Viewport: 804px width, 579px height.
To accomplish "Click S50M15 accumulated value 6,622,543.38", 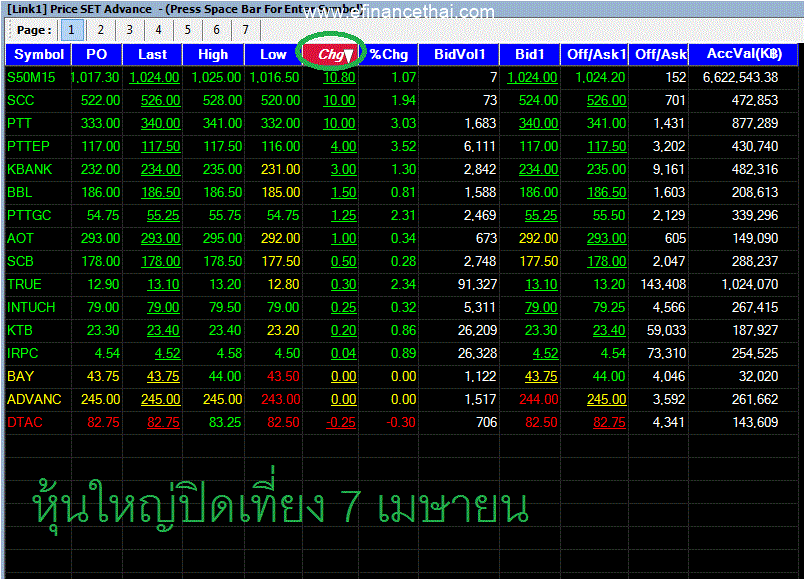I will coord(740,77).
